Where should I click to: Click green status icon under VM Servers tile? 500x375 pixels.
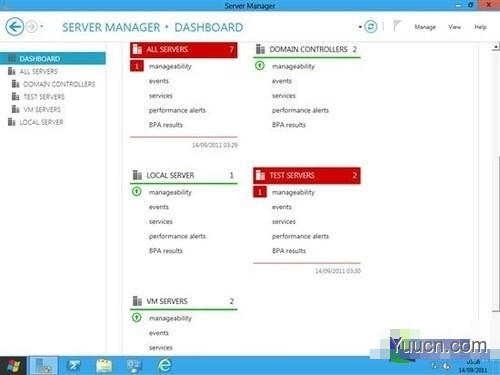(137, 317)
